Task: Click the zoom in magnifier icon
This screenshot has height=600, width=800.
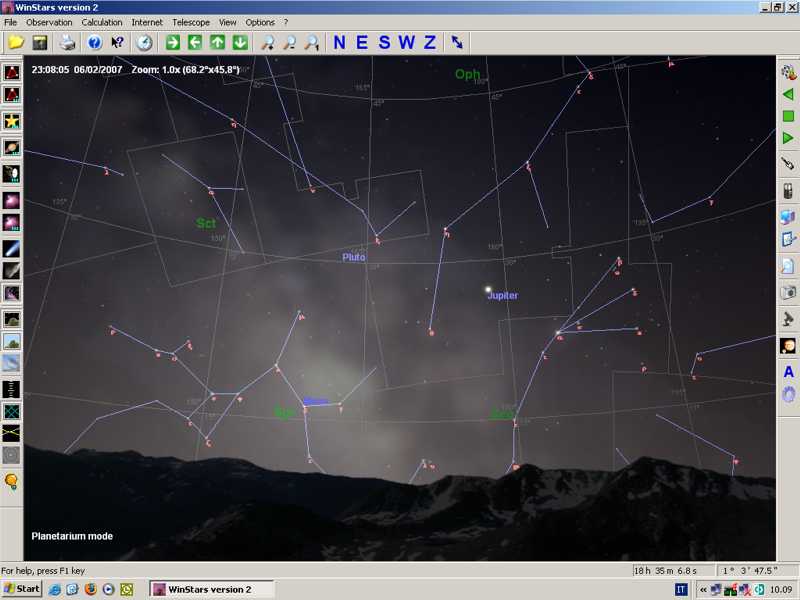Action: 267,42
